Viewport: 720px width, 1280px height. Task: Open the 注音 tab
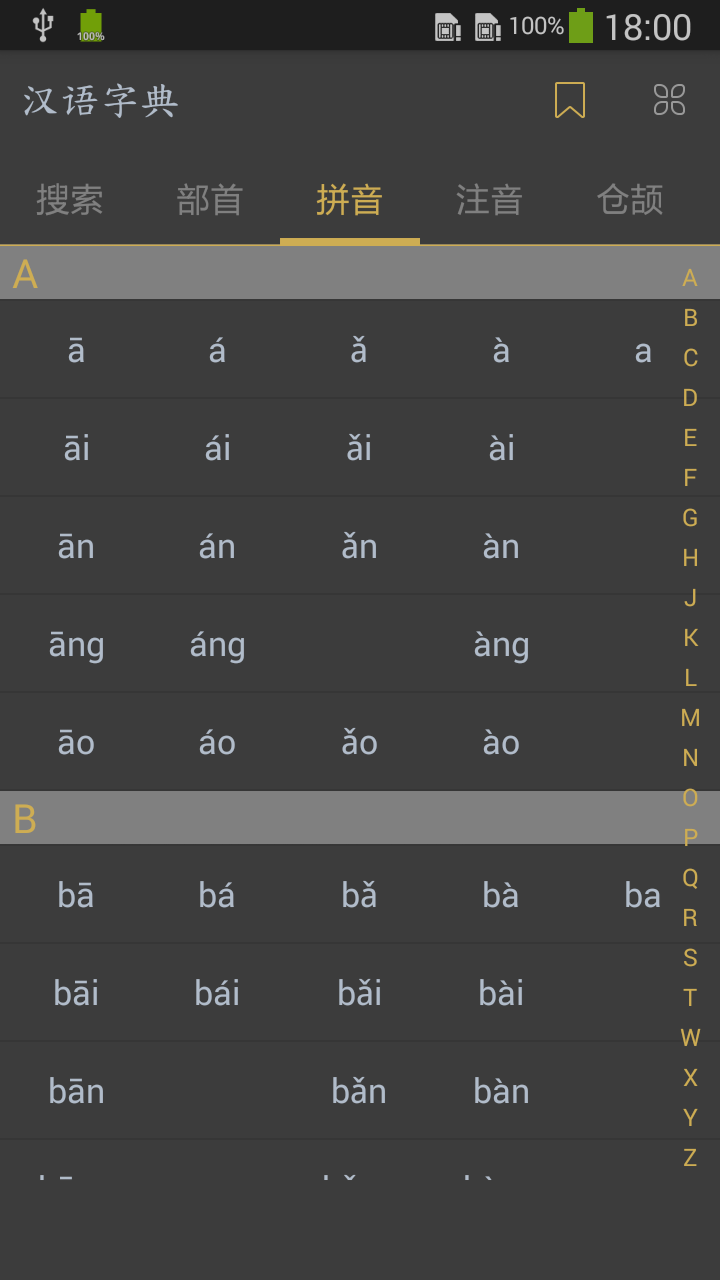click(x=489, y=200)
